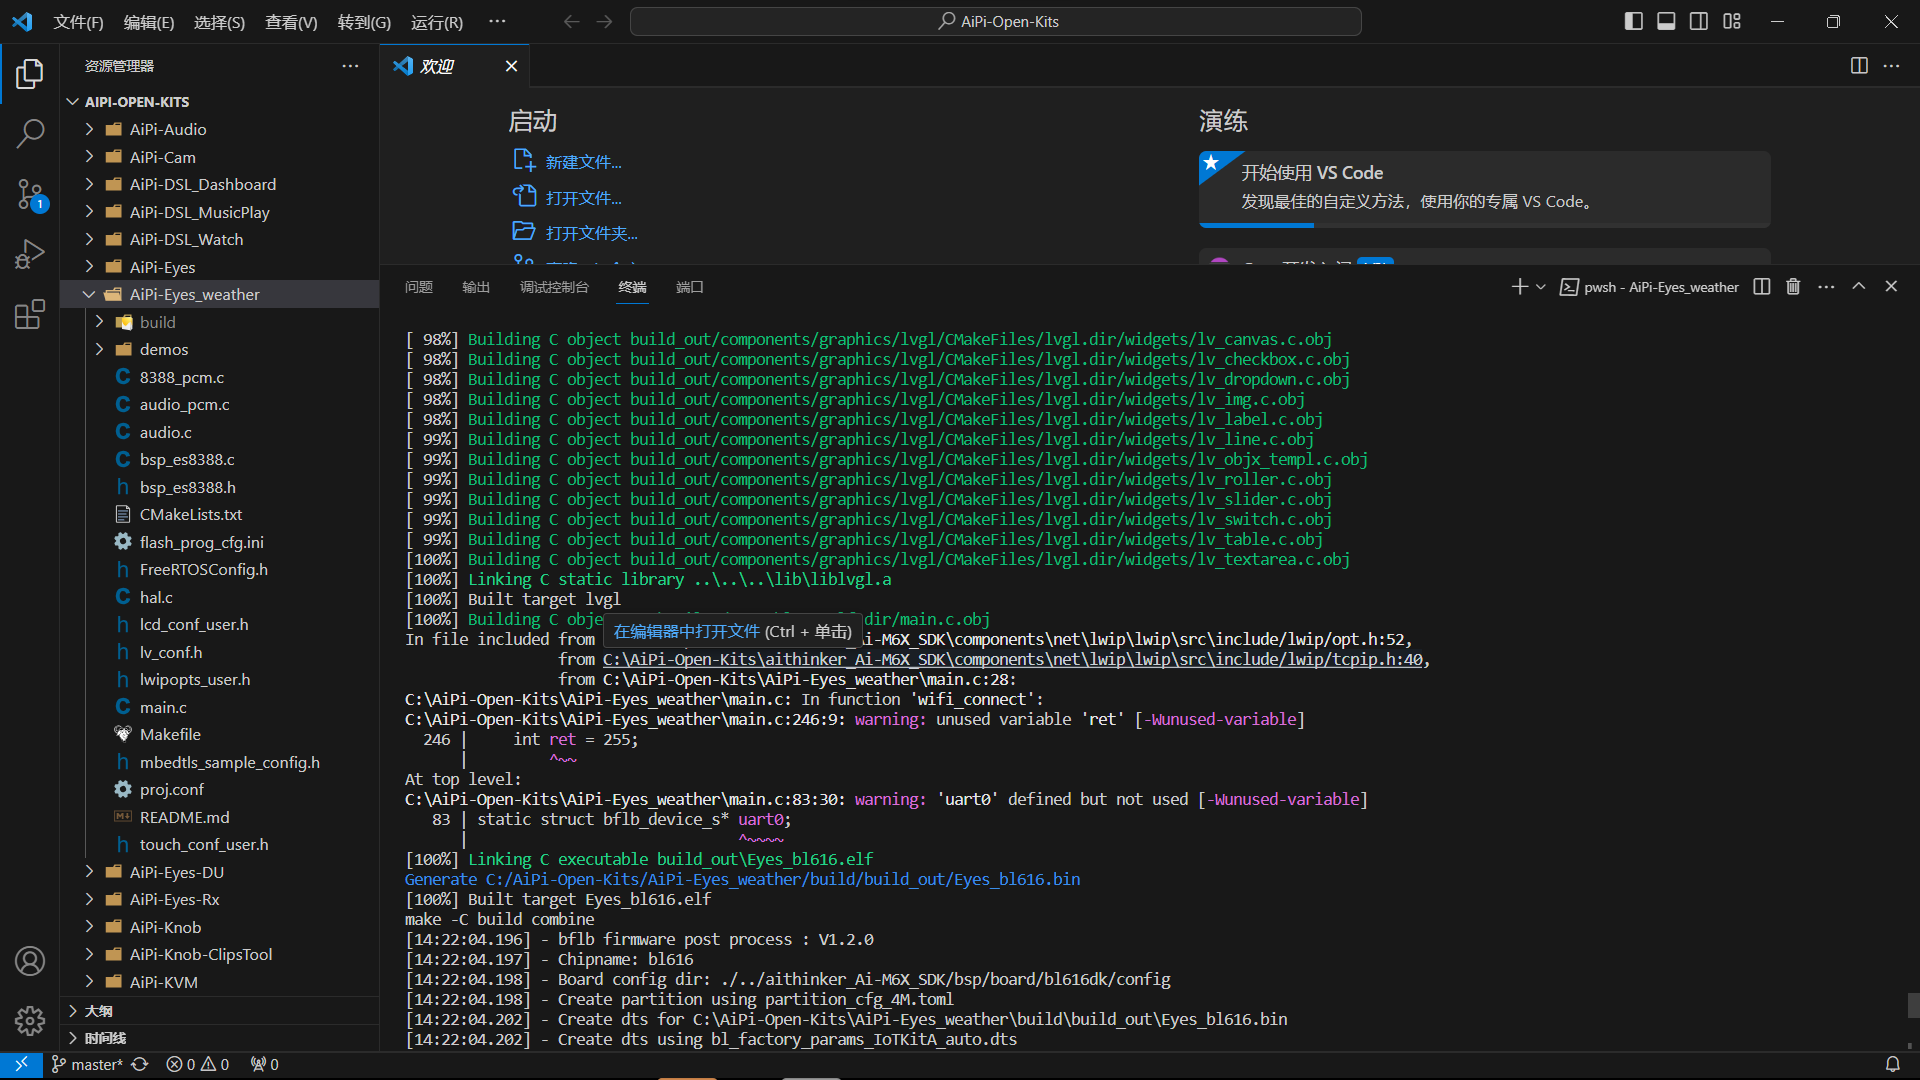Viewport: 1920px width, 1080px height.
Task: Open more actions in terminal panel
Action: pos(1826,287)
